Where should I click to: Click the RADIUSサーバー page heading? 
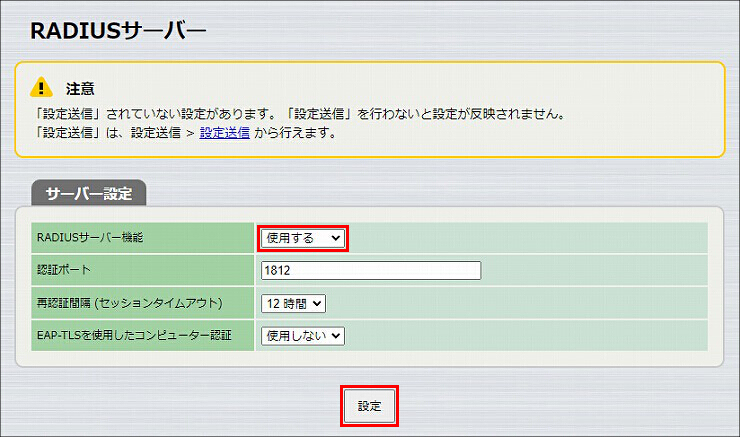tap(118, 31)
